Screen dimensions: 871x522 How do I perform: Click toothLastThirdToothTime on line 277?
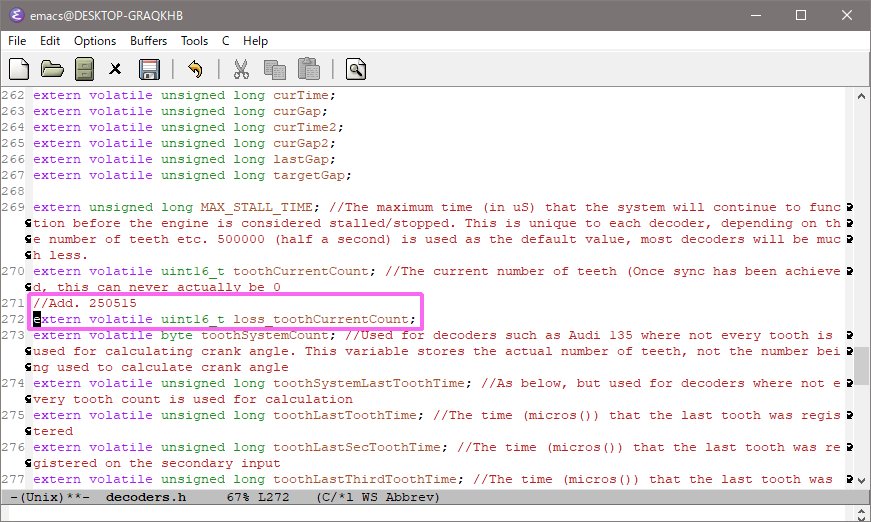[364, 479]
